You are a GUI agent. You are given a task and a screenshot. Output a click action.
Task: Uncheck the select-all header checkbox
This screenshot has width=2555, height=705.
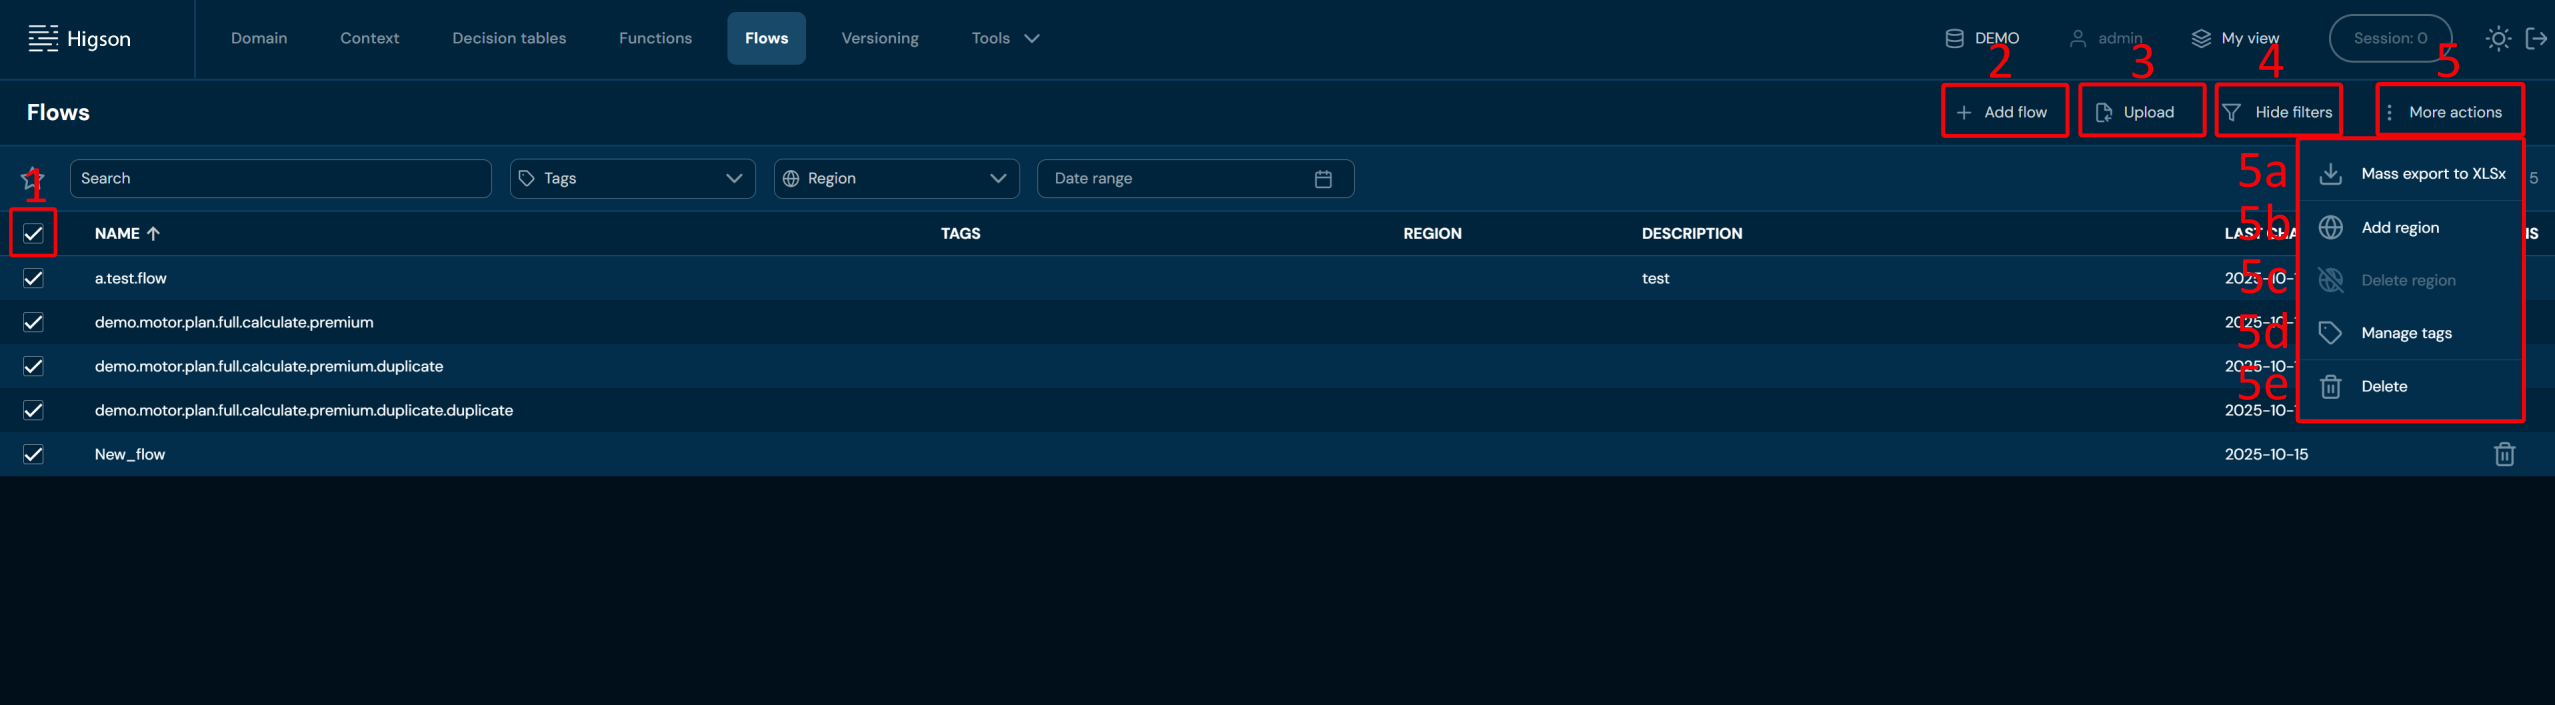coord(33,234)
